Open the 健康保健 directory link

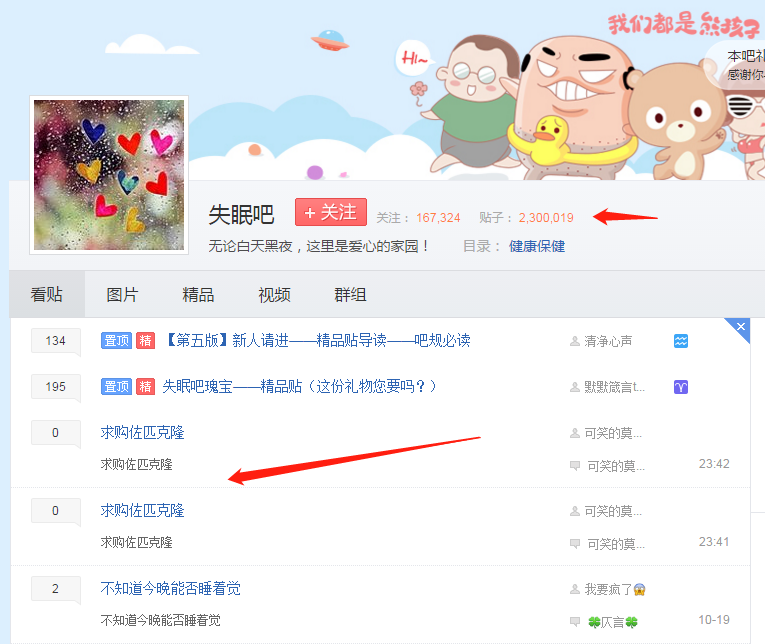pyautogui.click(x=537, y=246)
